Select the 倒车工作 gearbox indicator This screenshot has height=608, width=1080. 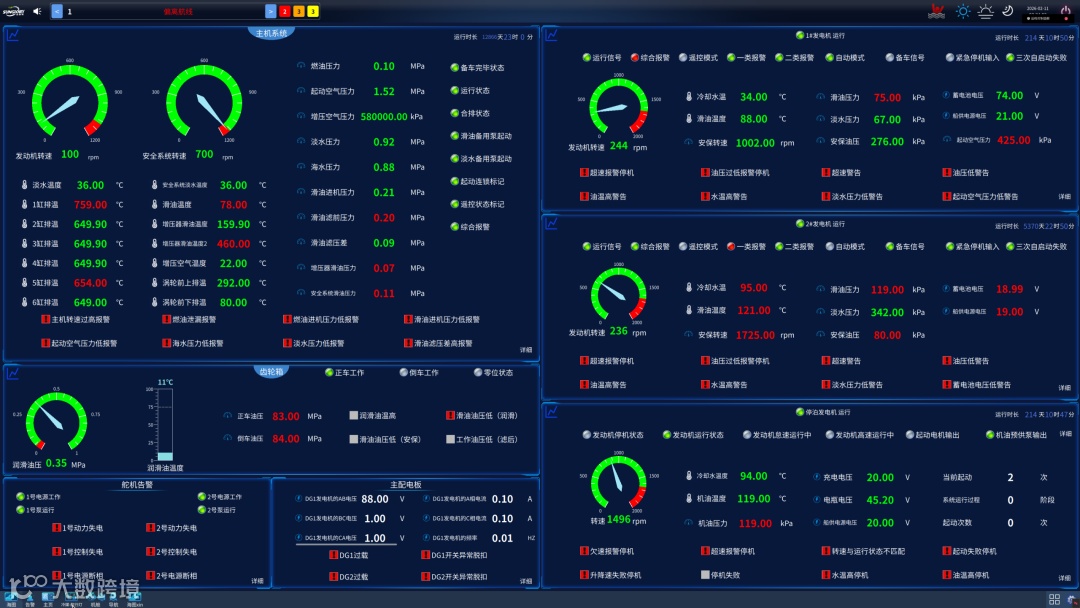coord(420,373)
